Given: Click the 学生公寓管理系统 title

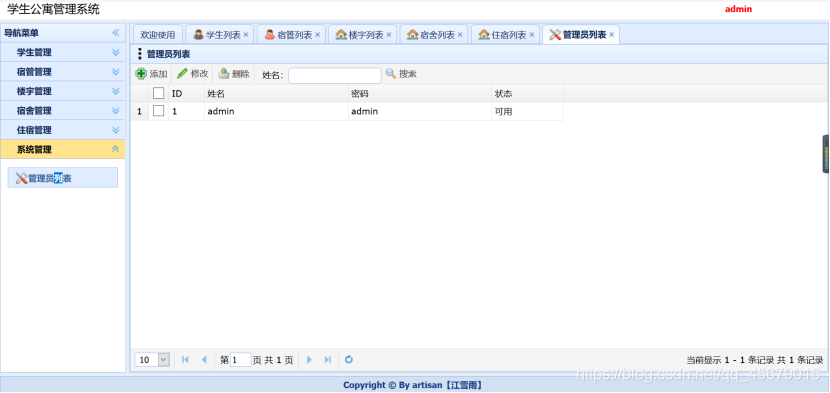Looking at the screenshot, I should point(53,9).
